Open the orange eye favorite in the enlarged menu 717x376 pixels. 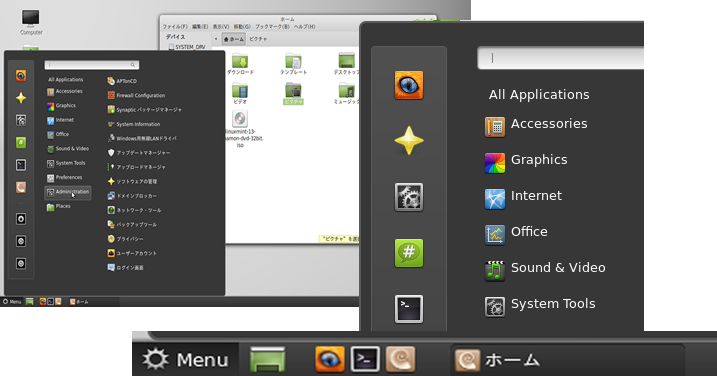pyautogui.click(x=409, y=85)
